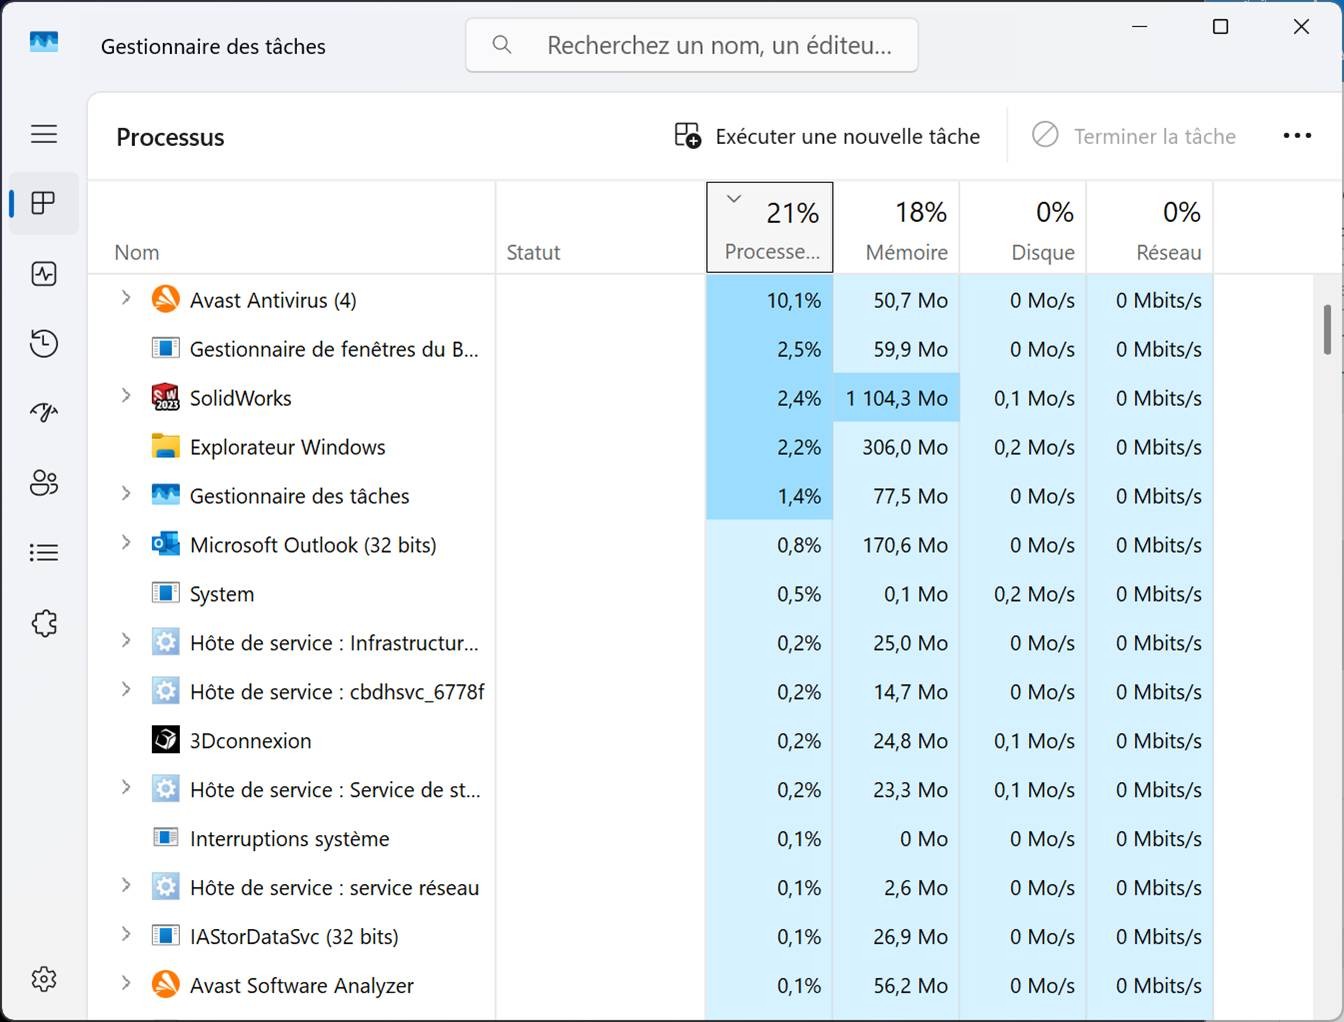Click the Avast Antivirus process icon
The width and height of the screenshot is (1344, 1022).
tap(165, 299)
